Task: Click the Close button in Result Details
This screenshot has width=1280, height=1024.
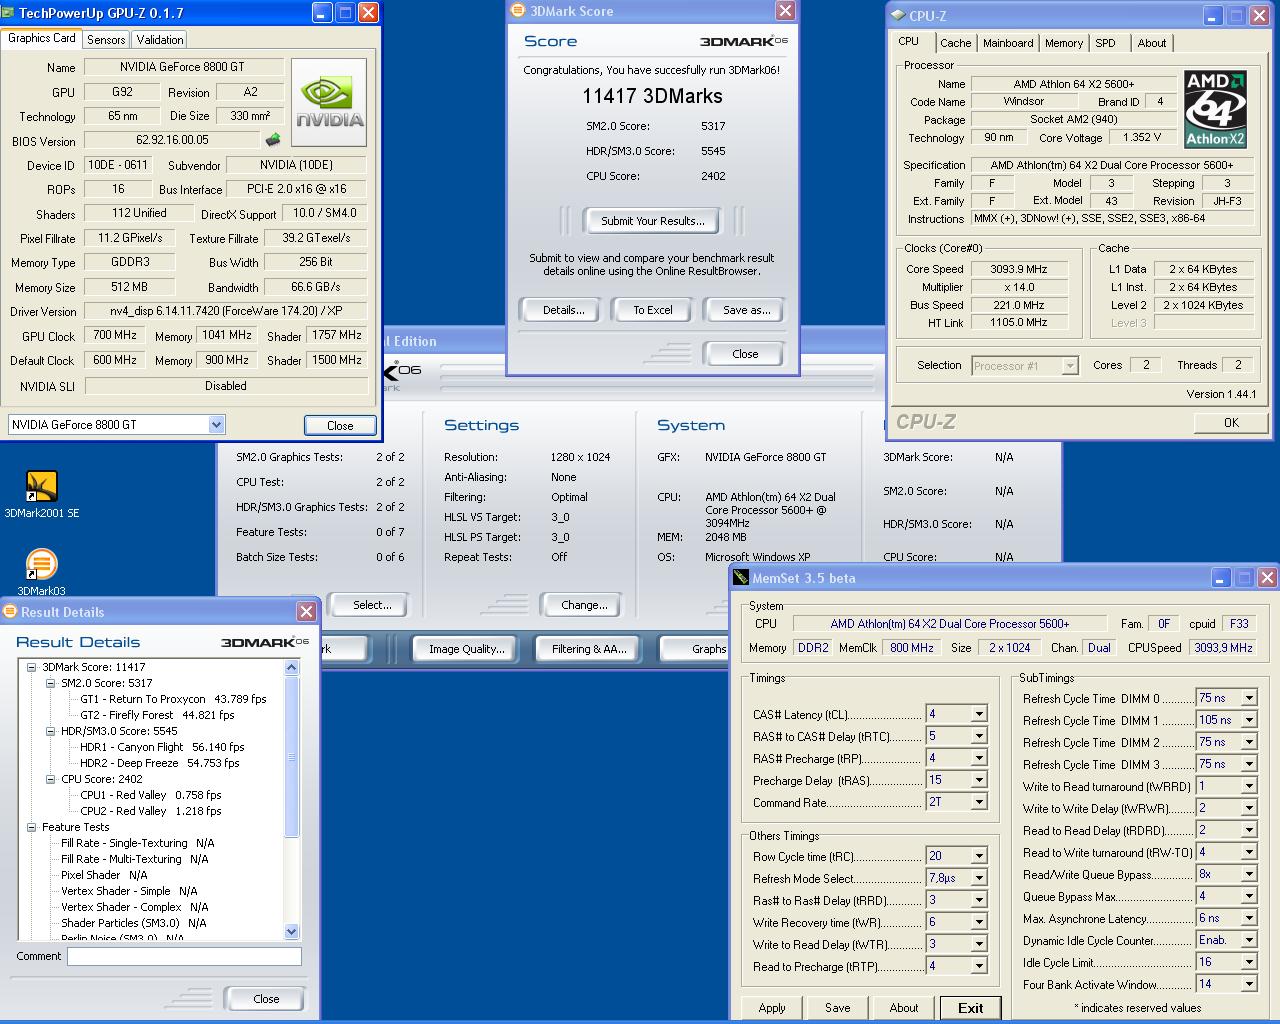Action: click(x=266, y=999)
